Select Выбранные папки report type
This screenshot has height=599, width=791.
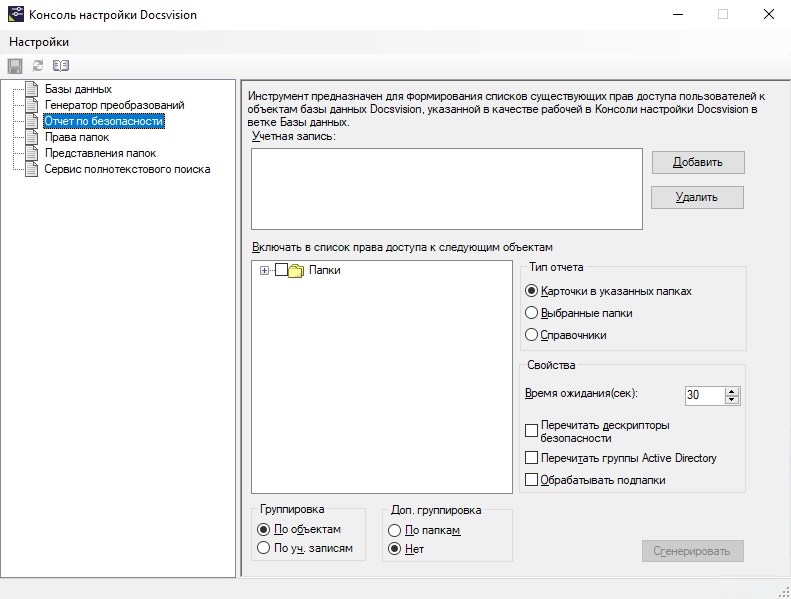pyautogui.click(x=532, y=313)
